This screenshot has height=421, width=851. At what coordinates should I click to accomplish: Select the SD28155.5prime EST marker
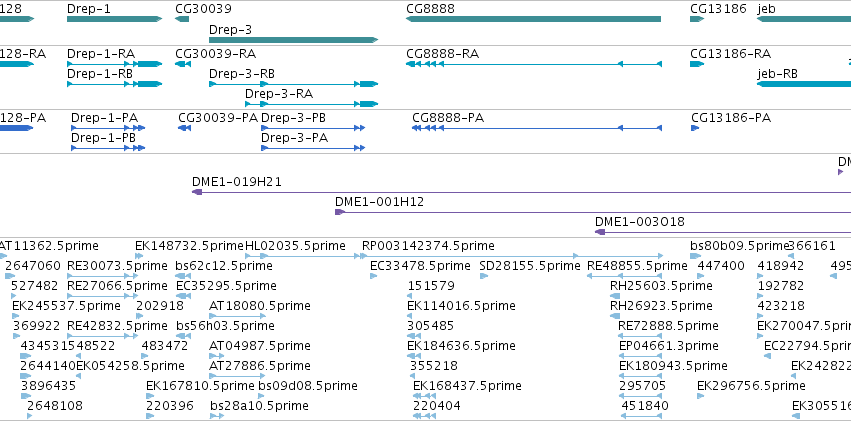coord(484,276)
